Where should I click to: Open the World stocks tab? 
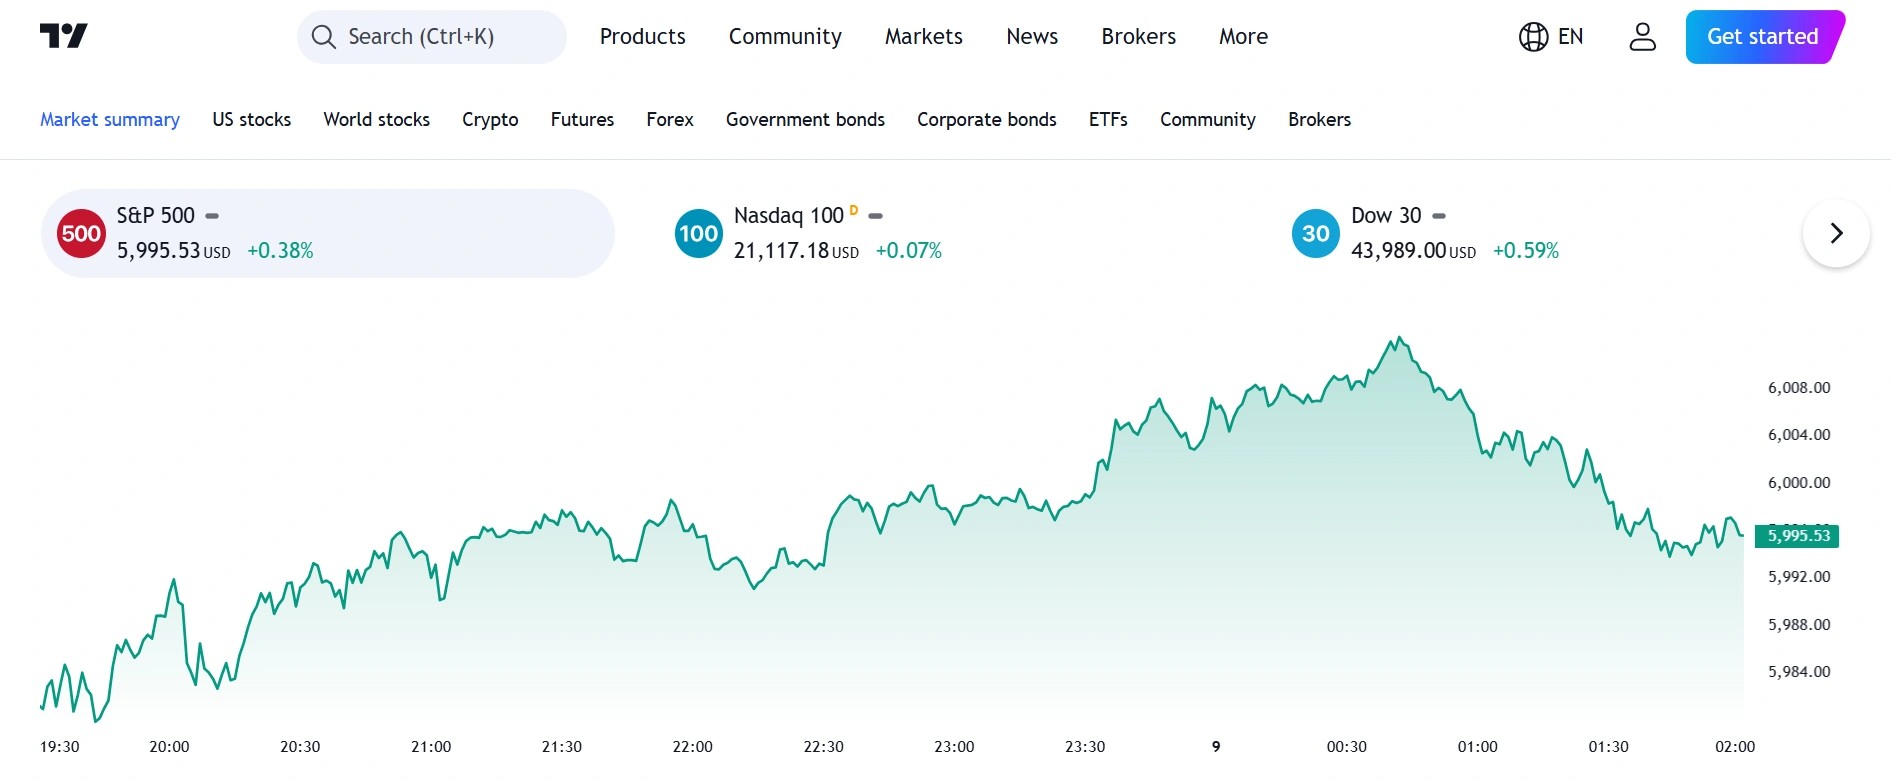(x=376, y=119)
